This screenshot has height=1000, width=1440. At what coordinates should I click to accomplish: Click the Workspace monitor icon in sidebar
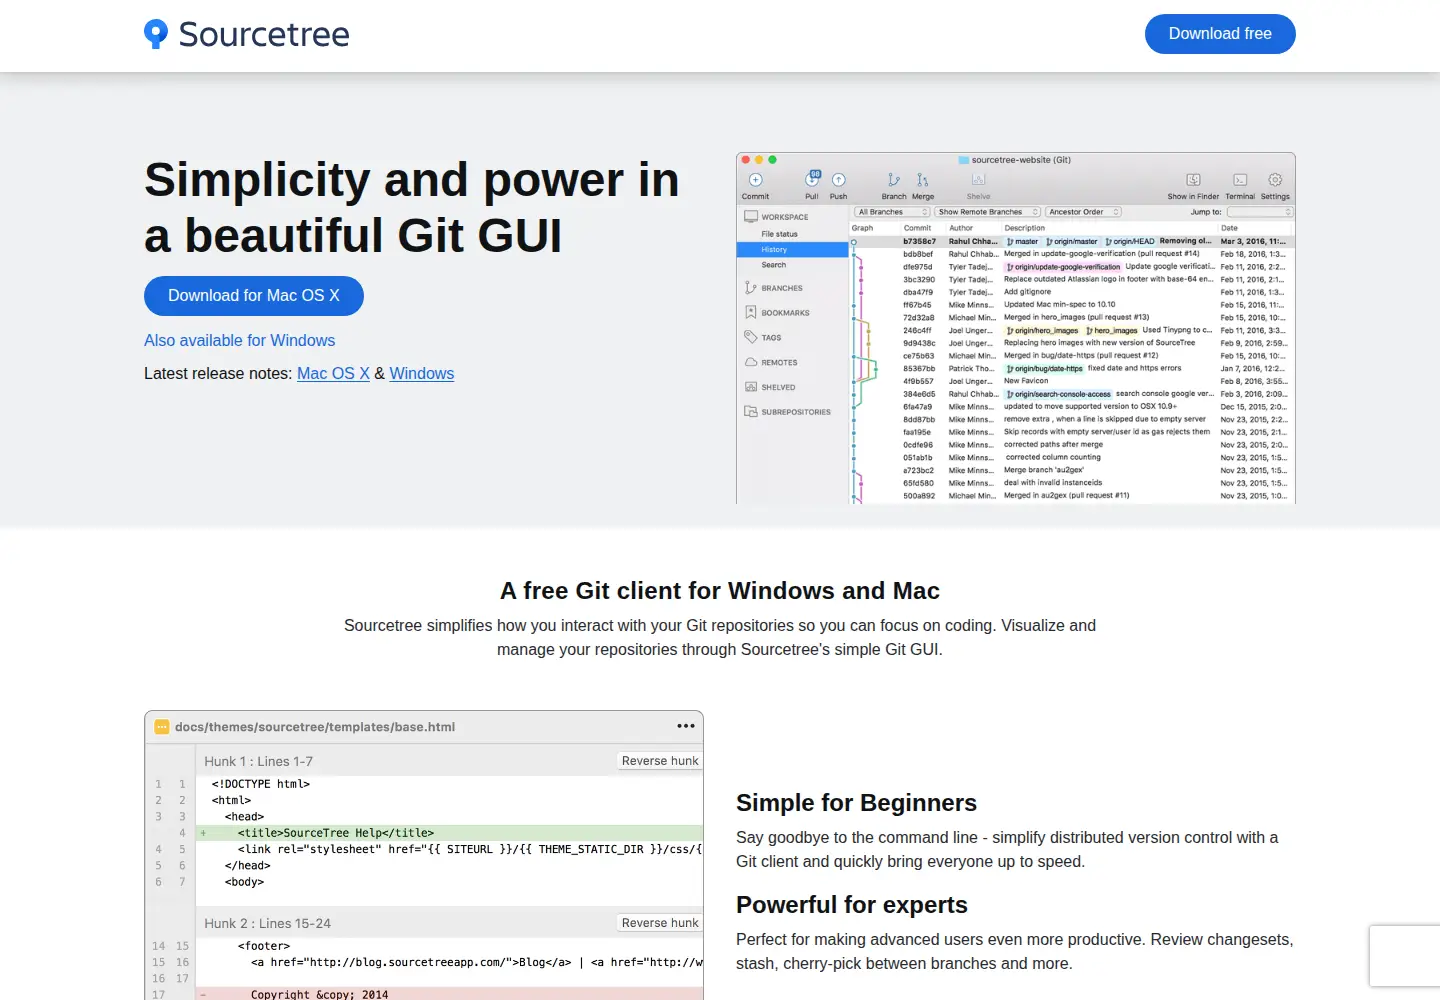click(751, 216)
